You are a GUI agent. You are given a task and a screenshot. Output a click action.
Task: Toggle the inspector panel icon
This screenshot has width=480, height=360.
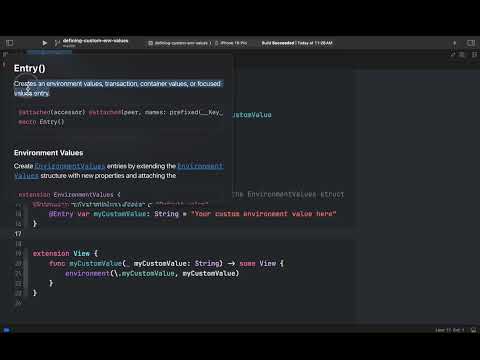pos(471,43)
